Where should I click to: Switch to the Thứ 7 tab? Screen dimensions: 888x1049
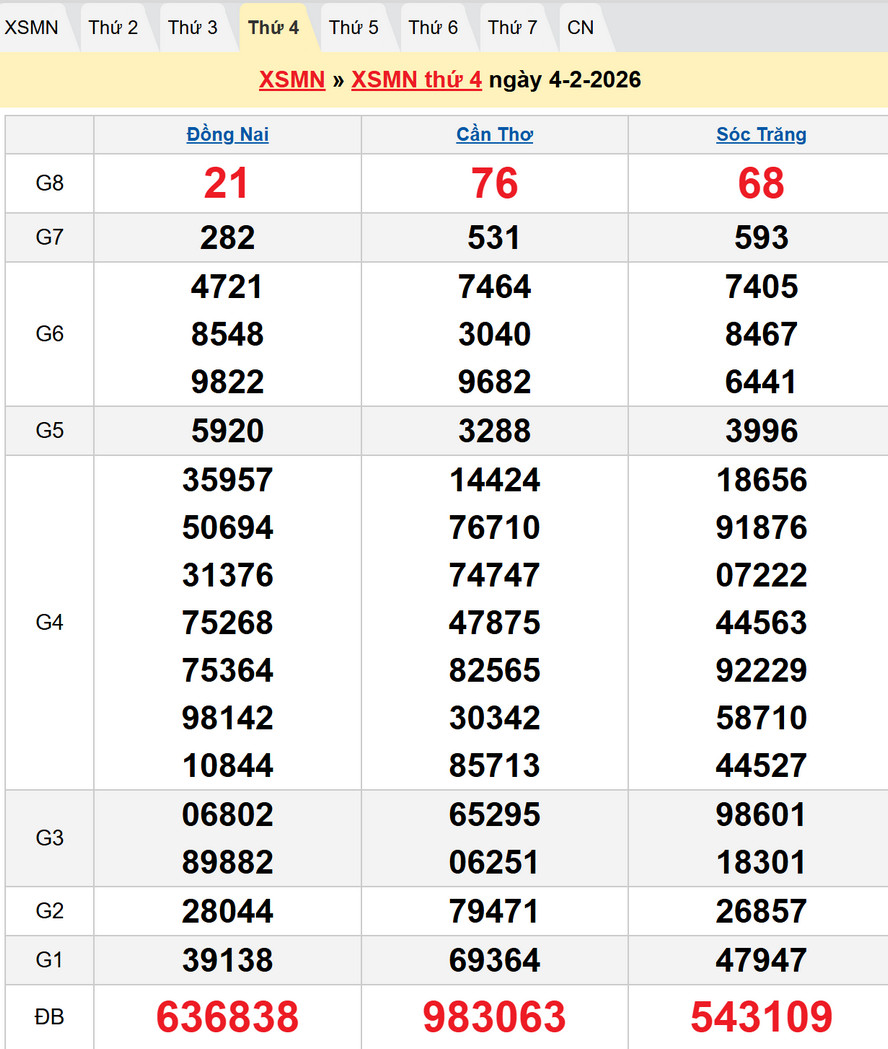coord(513,27)
